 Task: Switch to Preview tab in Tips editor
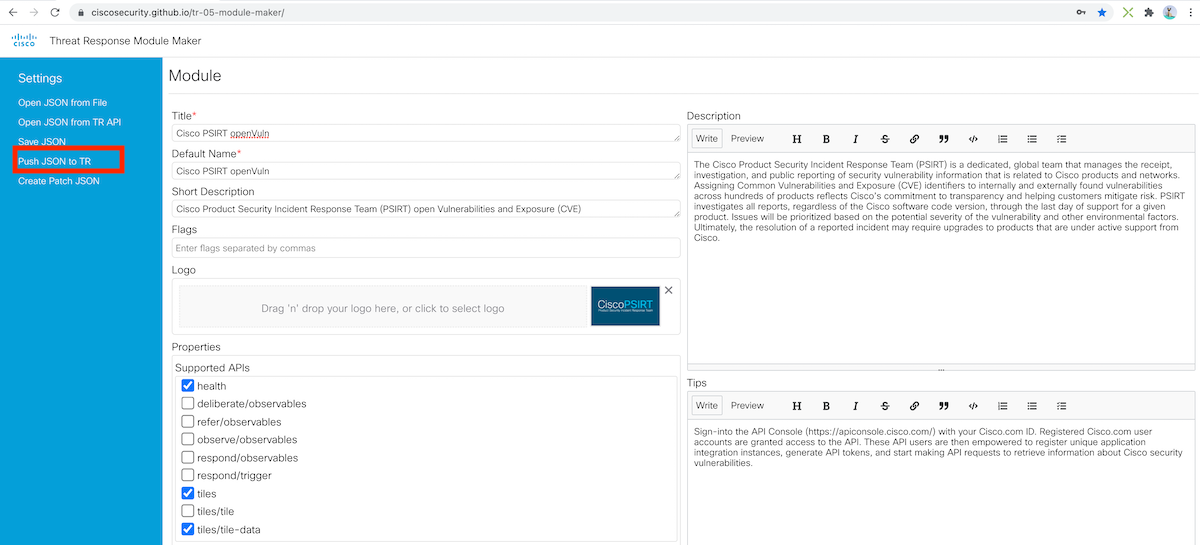click(747, 406)
